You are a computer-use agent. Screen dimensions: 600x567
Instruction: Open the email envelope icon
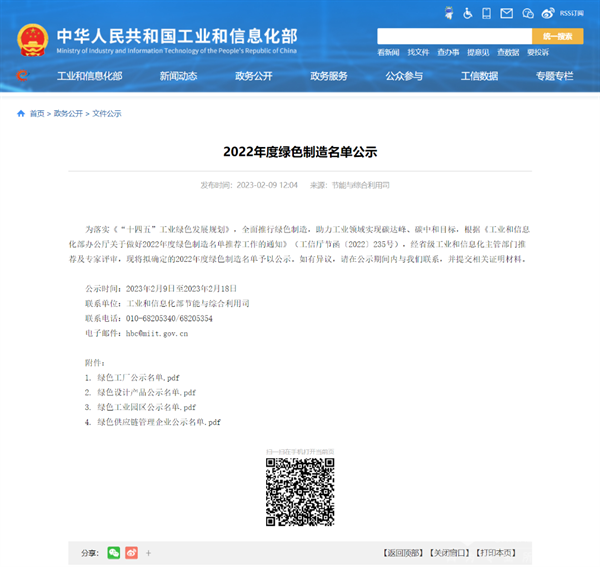click(x=506, y=14)
